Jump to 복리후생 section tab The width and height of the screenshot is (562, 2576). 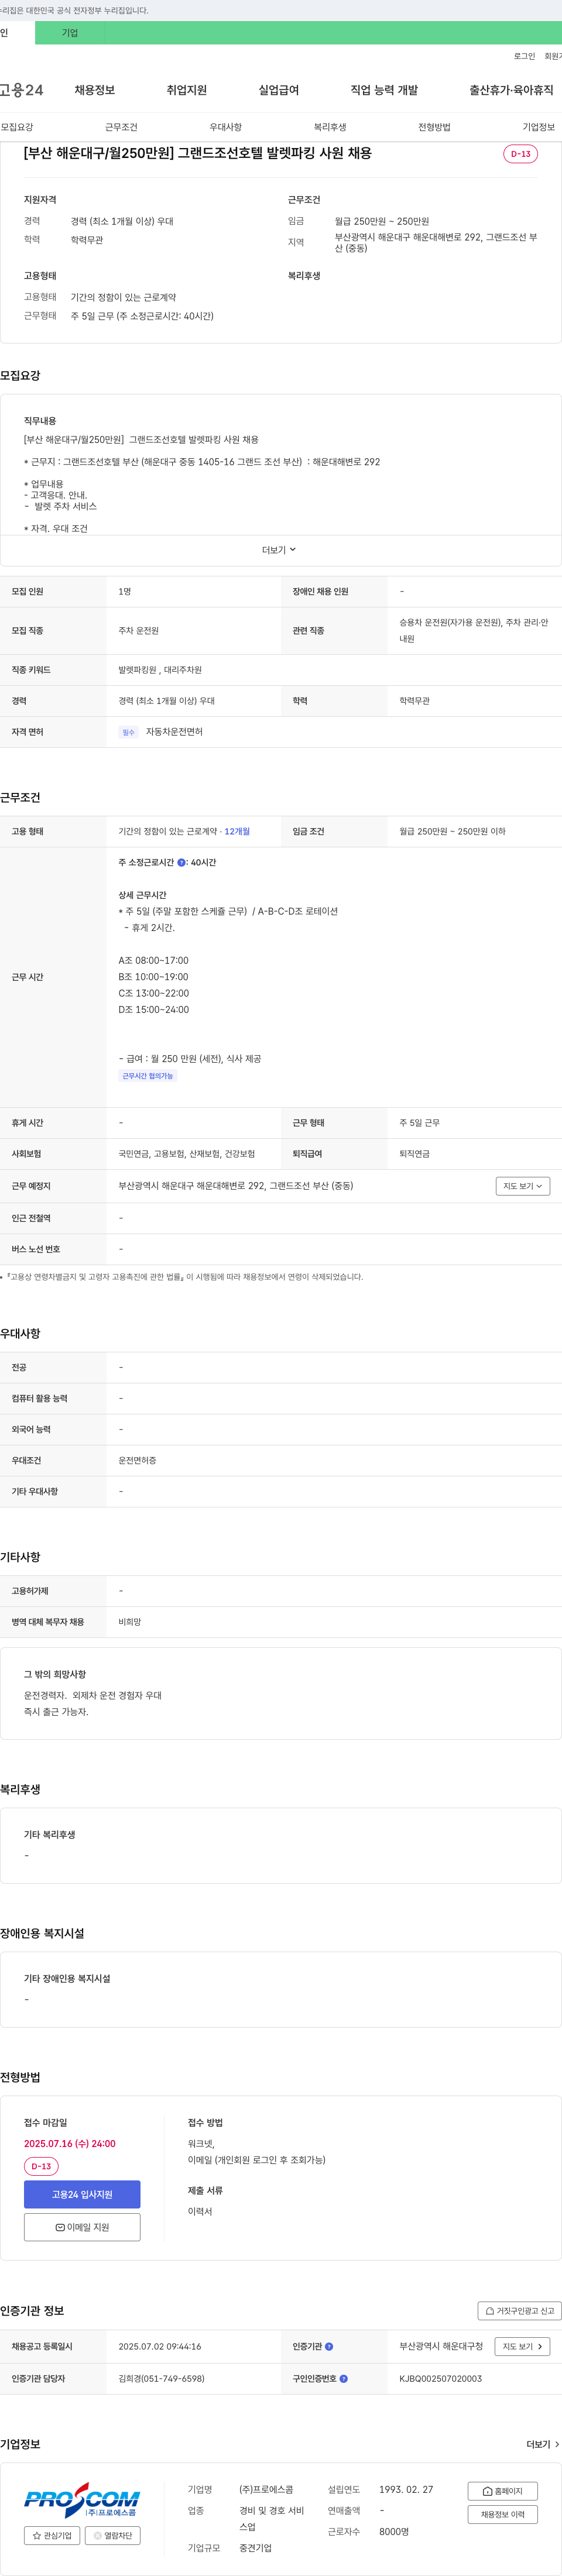[x=330, y=127]
